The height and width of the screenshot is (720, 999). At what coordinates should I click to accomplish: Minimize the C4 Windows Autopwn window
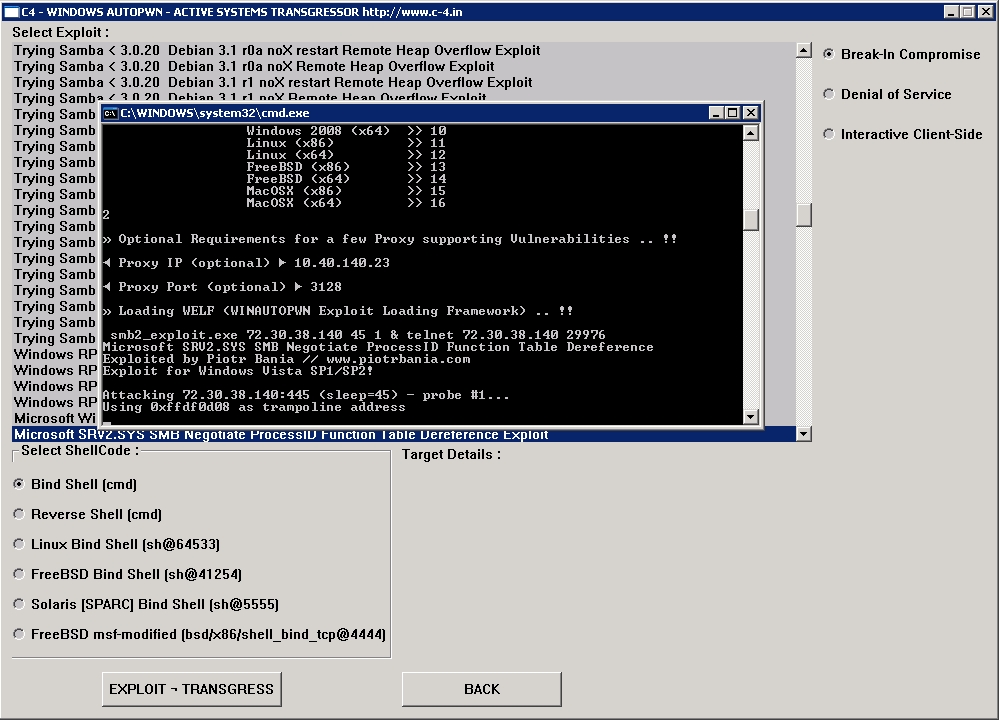[x=951, y=11]
